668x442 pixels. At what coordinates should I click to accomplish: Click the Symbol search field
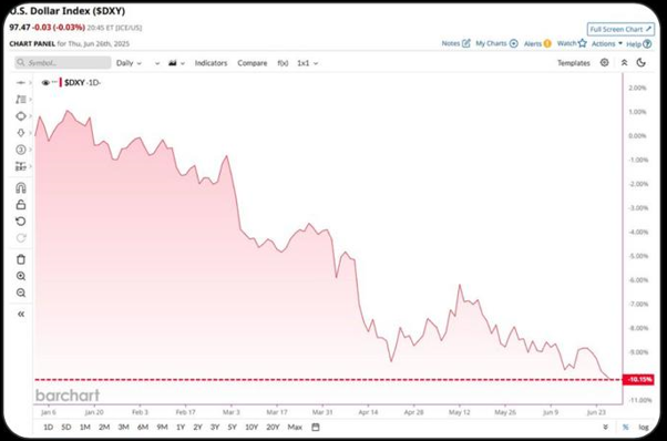63,63
